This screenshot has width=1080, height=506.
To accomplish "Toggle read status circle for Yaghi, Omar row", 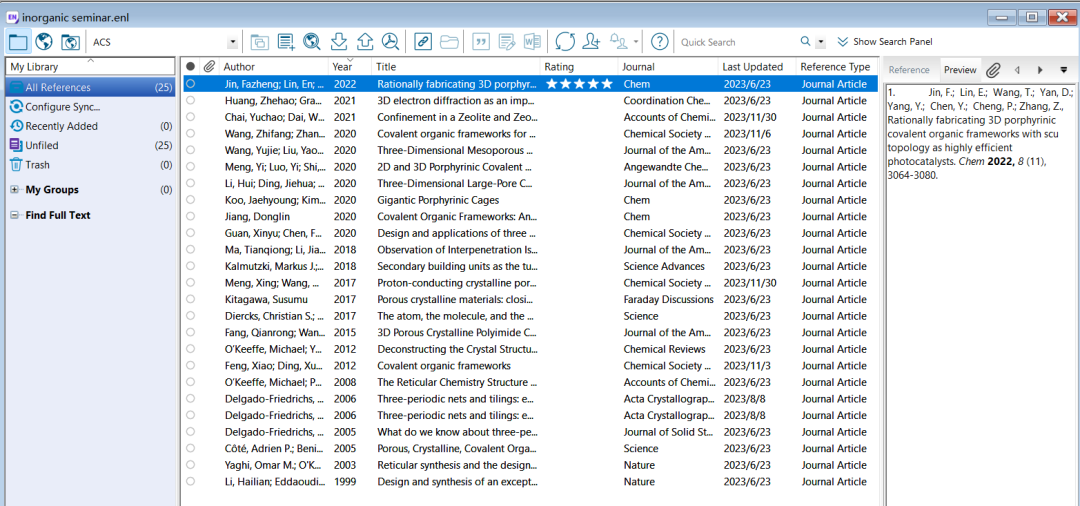I will coord(191,465).
